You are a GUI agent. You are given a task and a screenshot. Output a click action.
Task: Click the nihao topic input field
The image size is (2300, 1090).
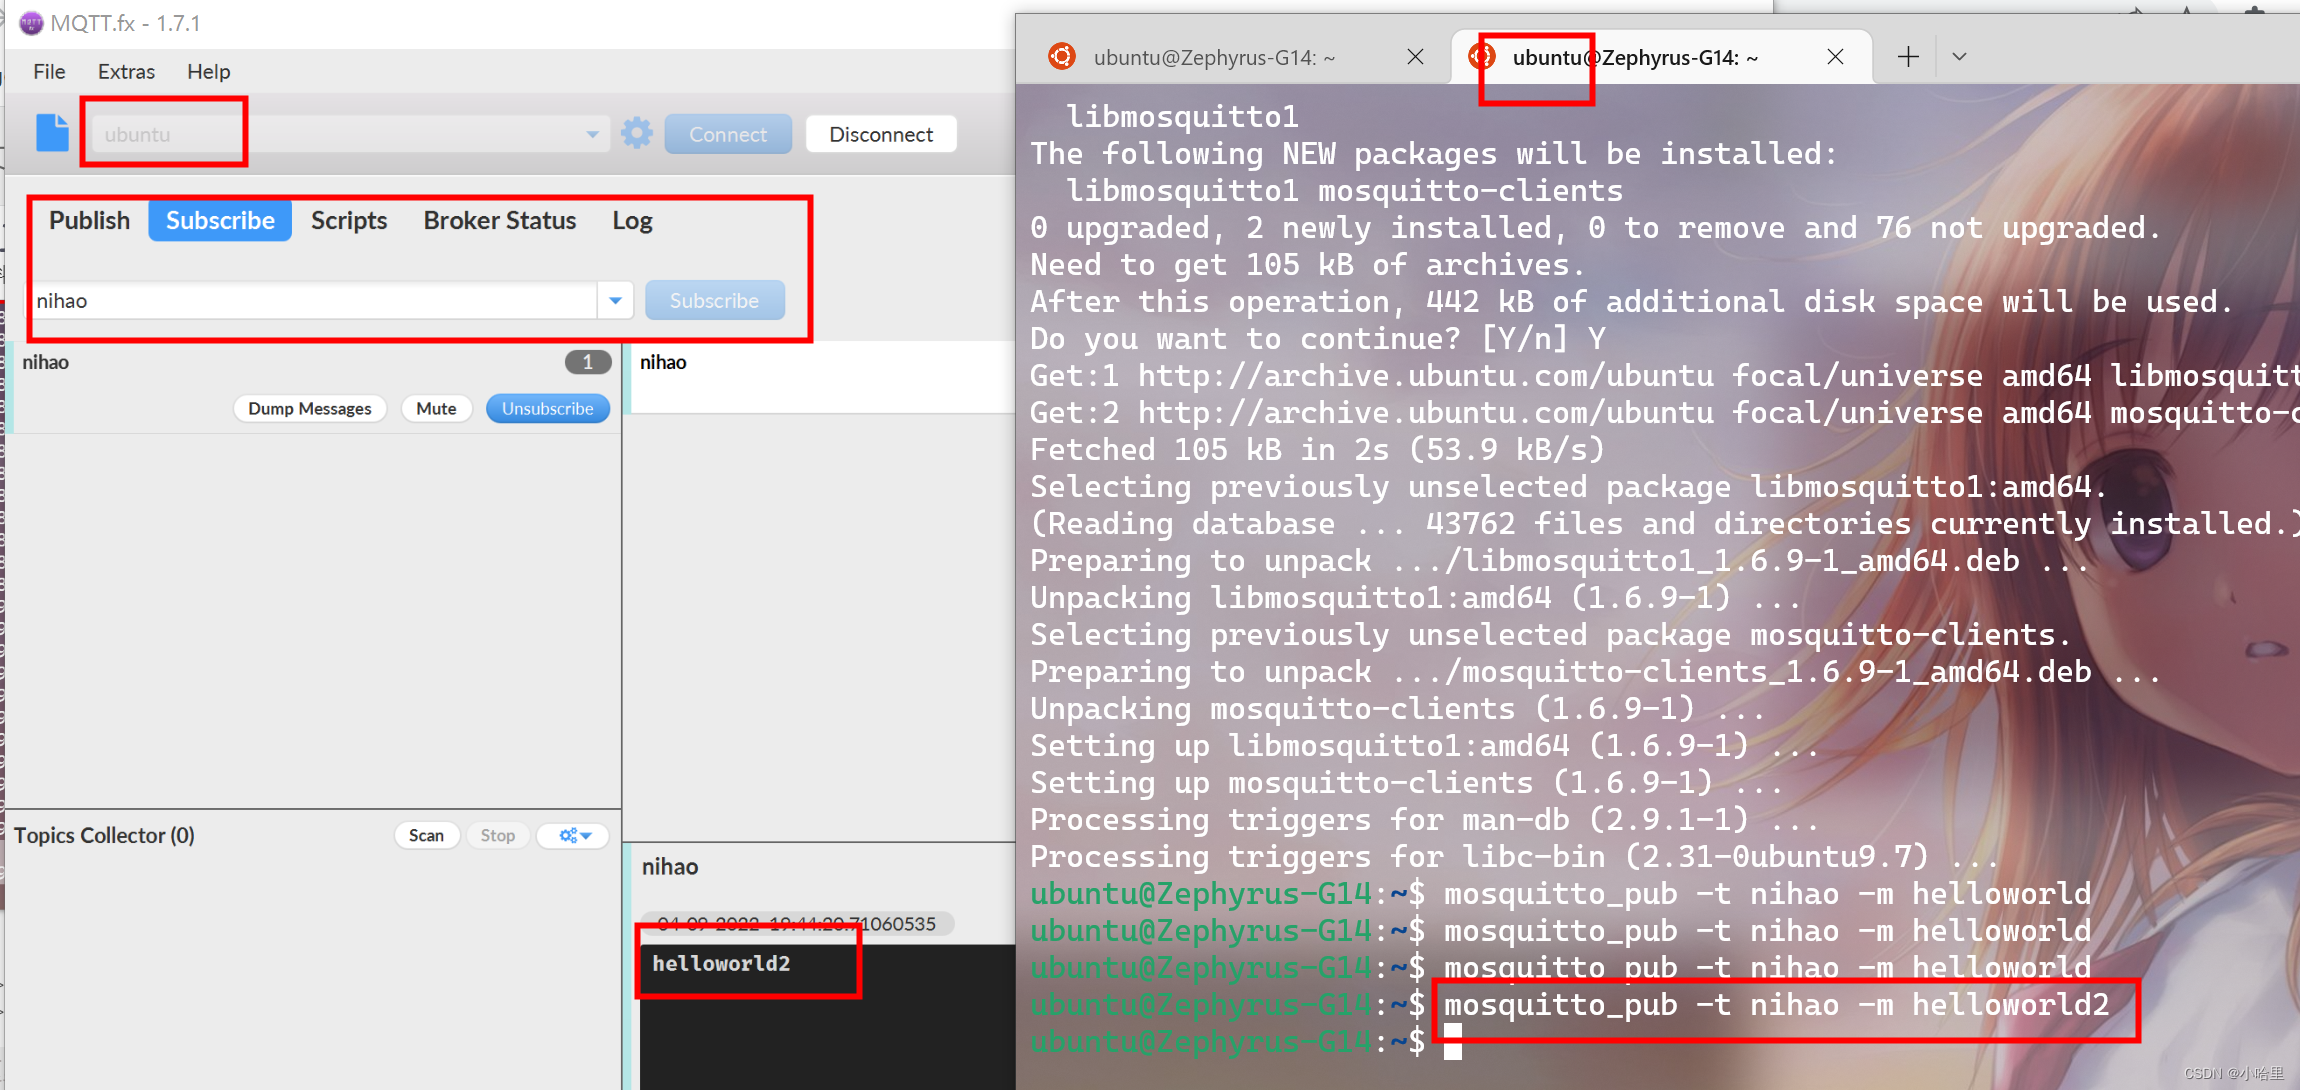(312, 300)
